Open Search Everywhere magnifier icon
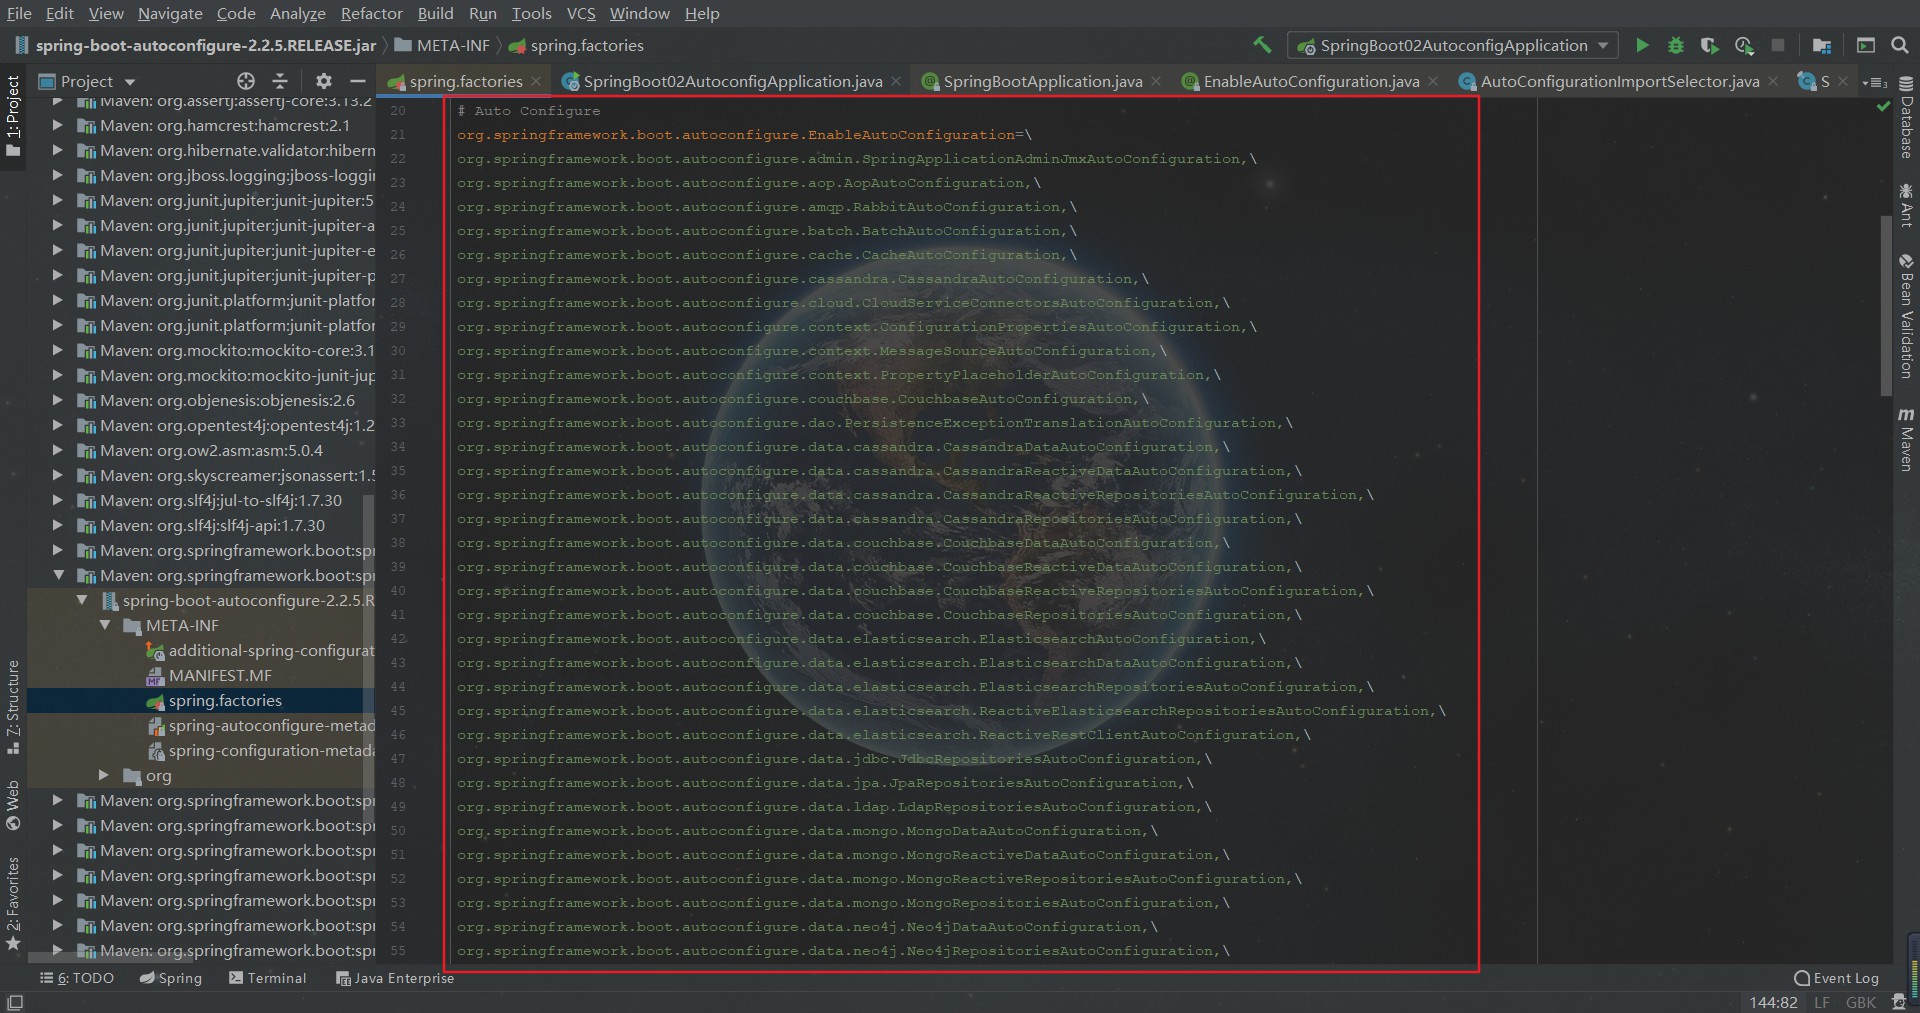 coord(1899,45)
